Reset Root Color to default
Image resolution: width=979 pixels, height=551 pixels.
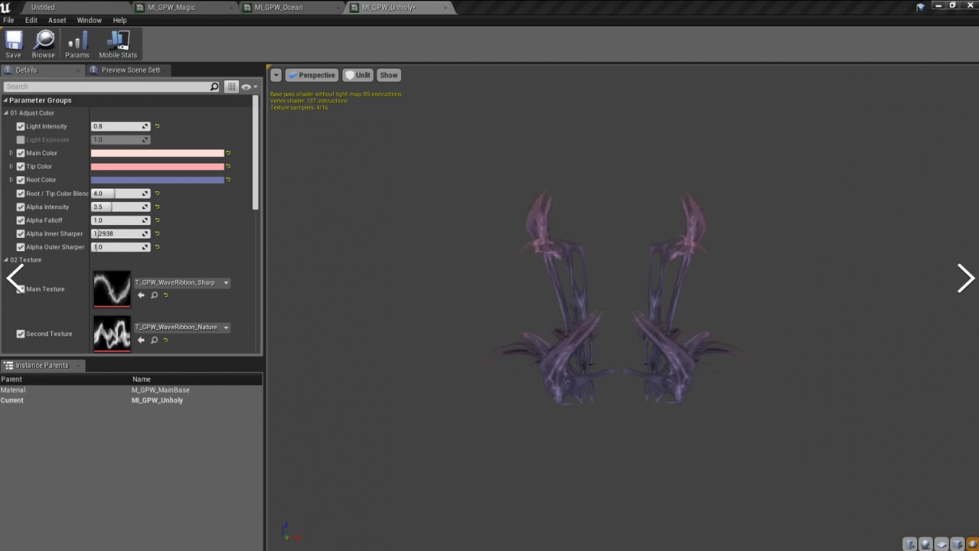229,180
